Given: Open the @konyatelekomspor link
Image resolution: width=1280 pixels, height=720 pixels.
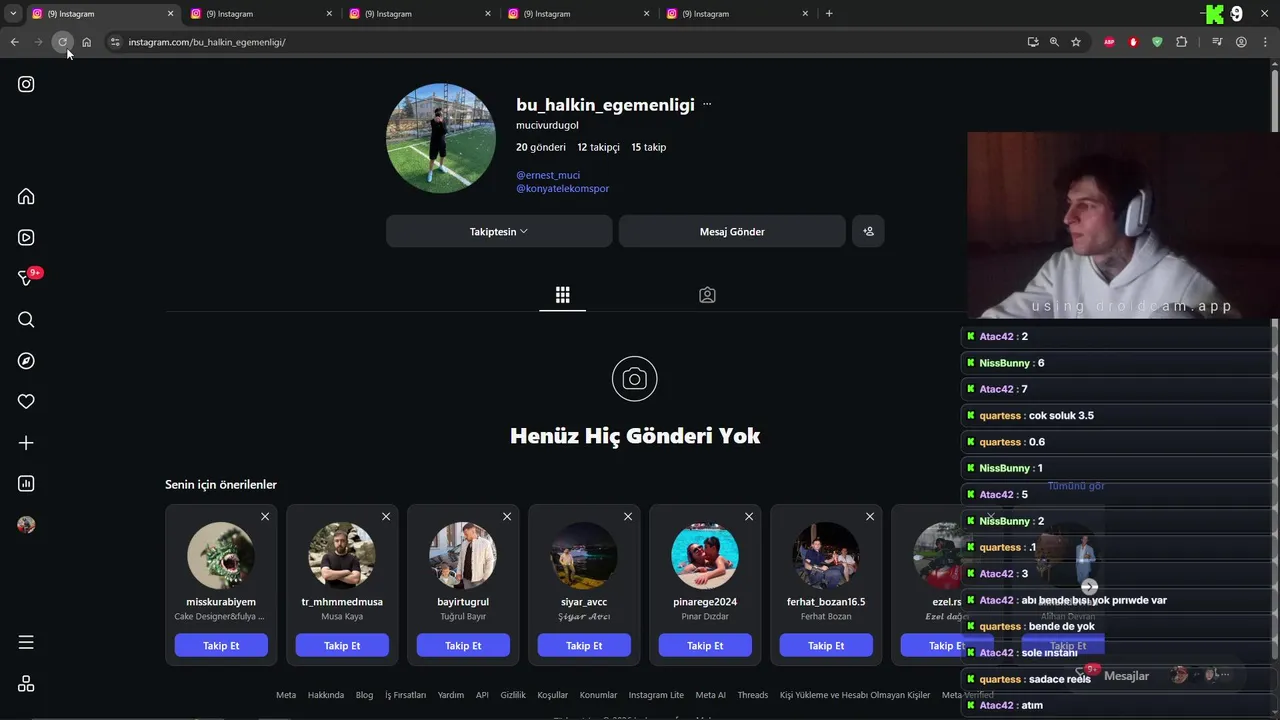Looking at the screenshot, I should coord(562,188).
